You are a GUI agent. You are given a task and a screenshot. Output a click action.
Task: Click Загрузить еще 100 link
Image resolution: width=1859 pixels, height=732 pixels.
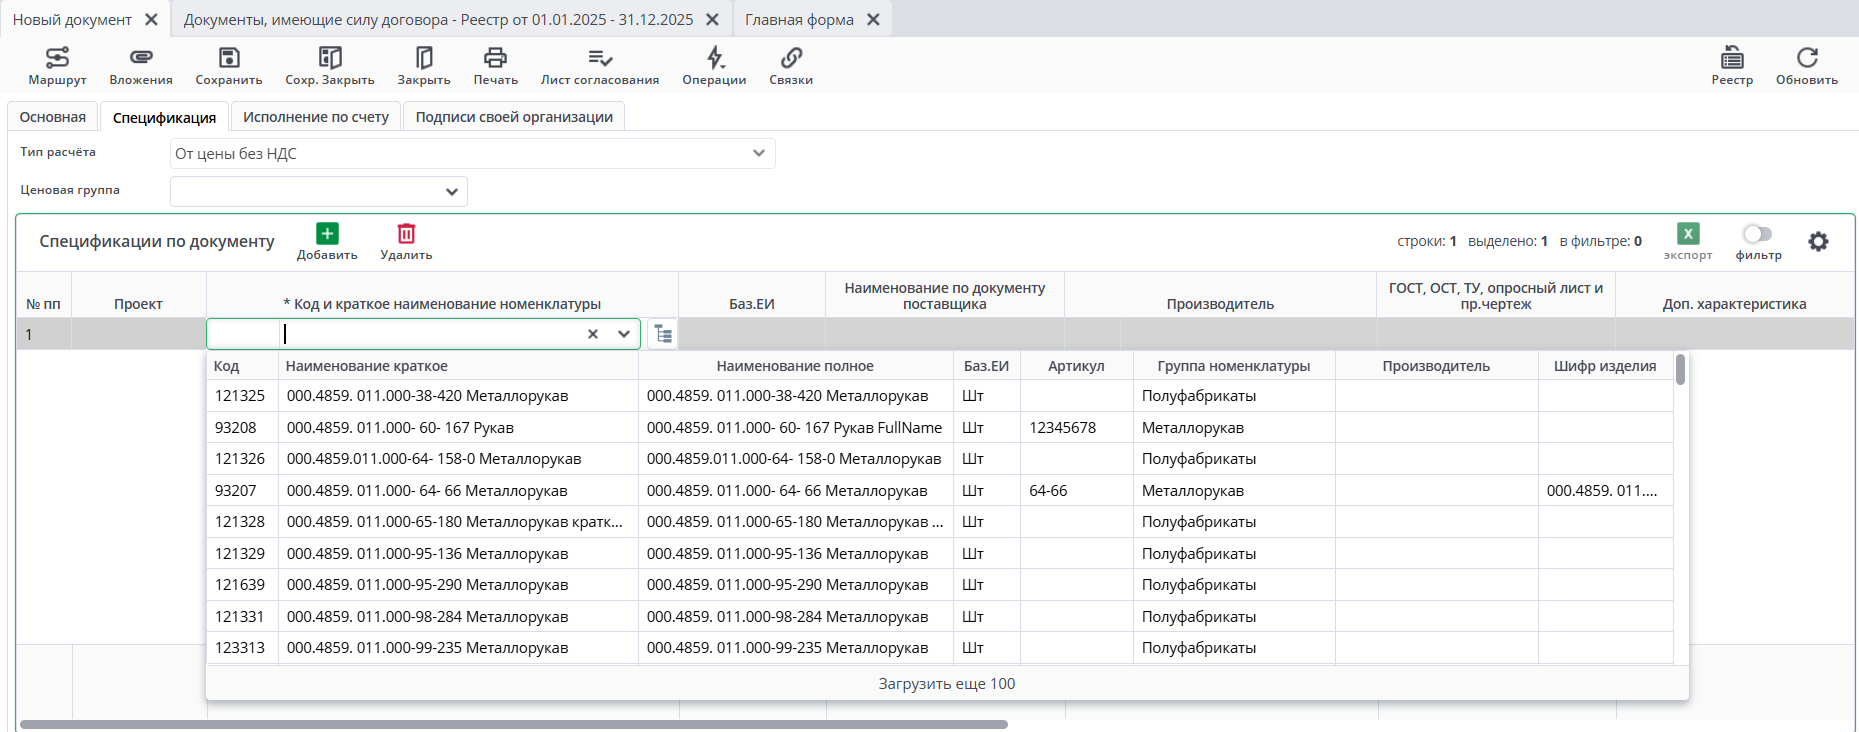click(946, 684)
